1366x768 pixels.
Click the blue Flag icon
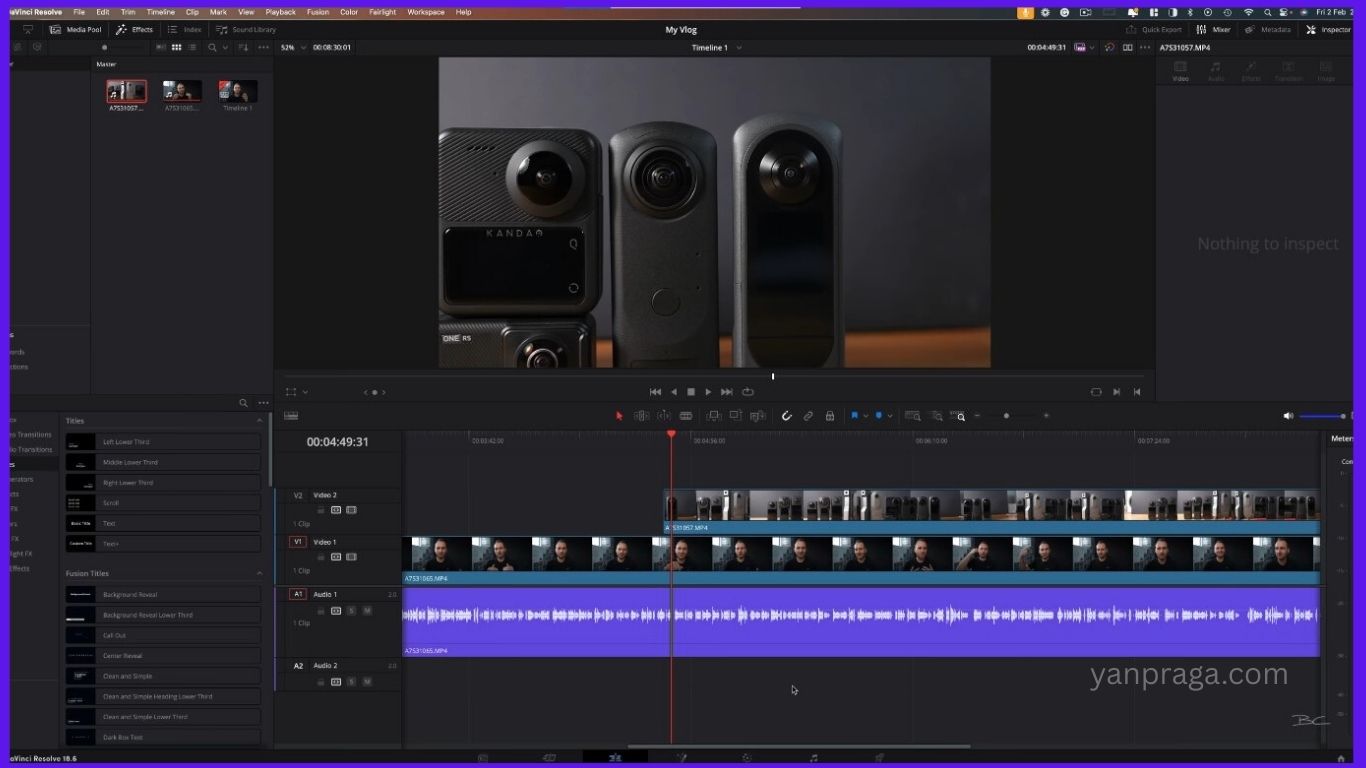(854, 416)
